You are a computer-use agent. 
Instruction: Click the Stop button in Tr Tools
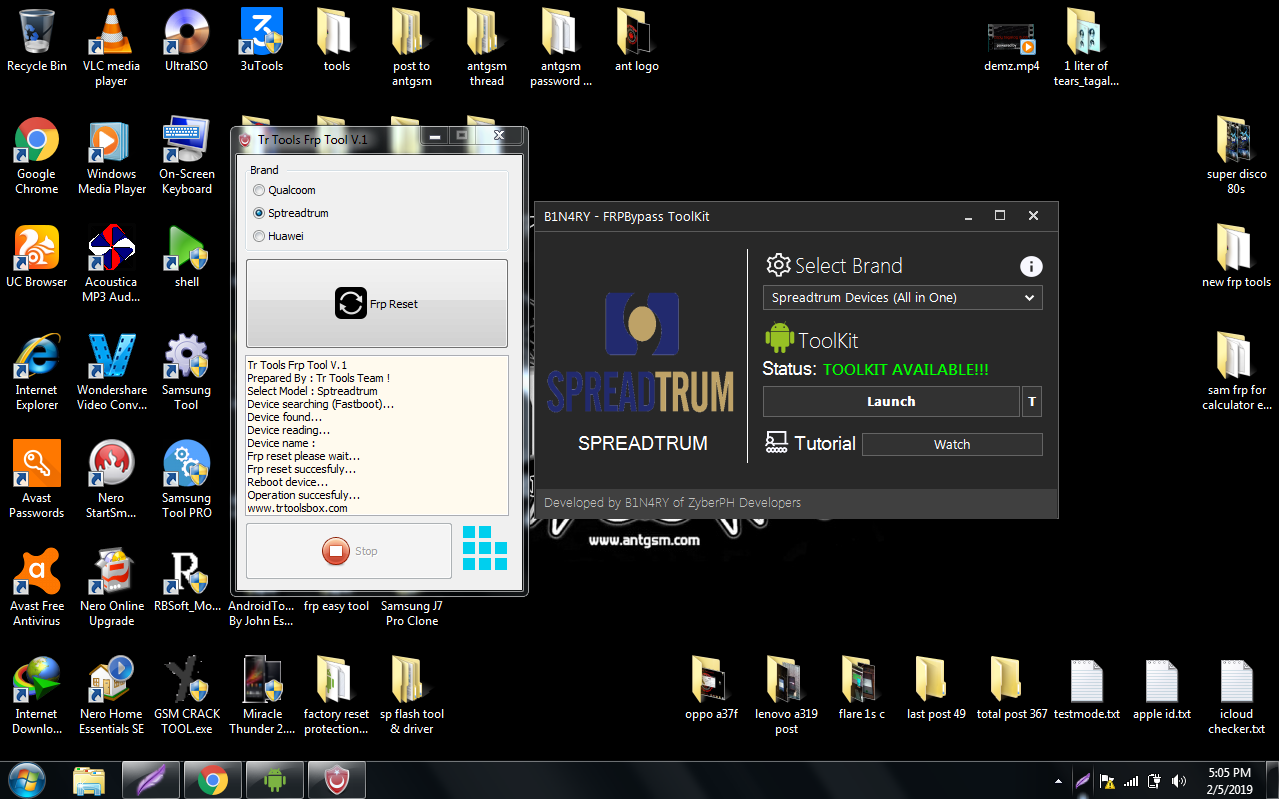(349, 551)
